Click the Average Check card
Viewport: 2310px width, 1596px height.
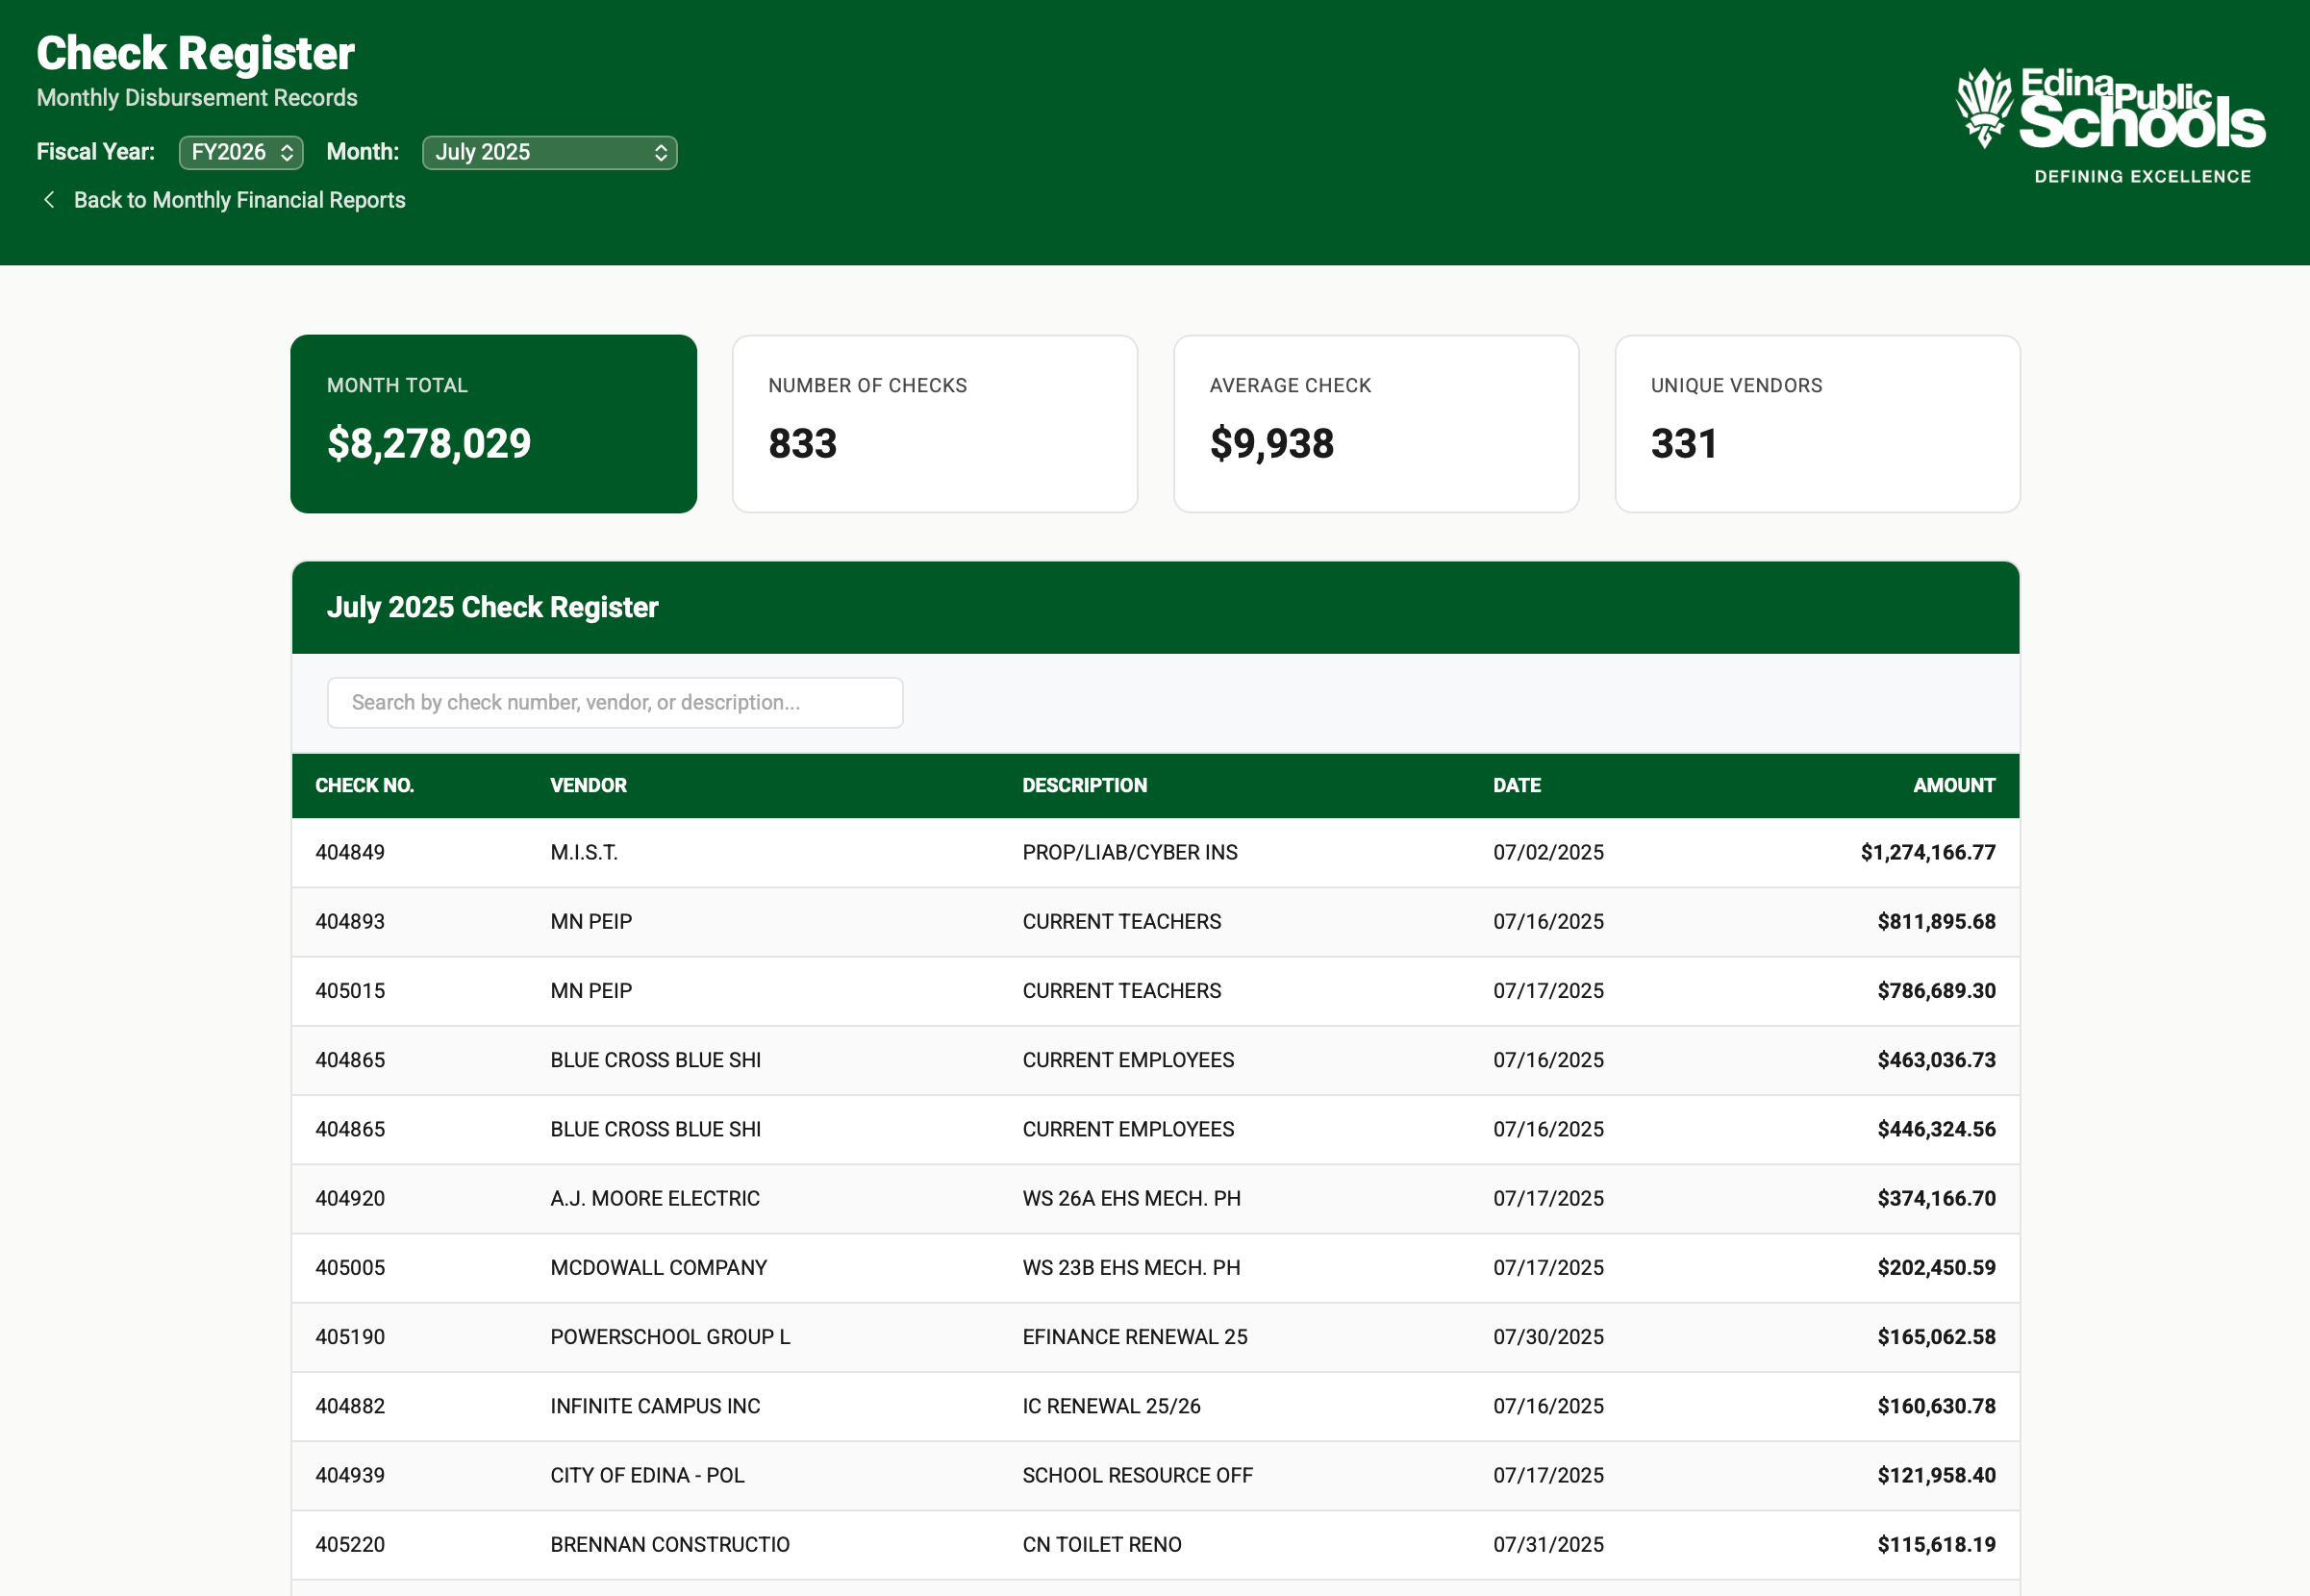[1375, 423]
